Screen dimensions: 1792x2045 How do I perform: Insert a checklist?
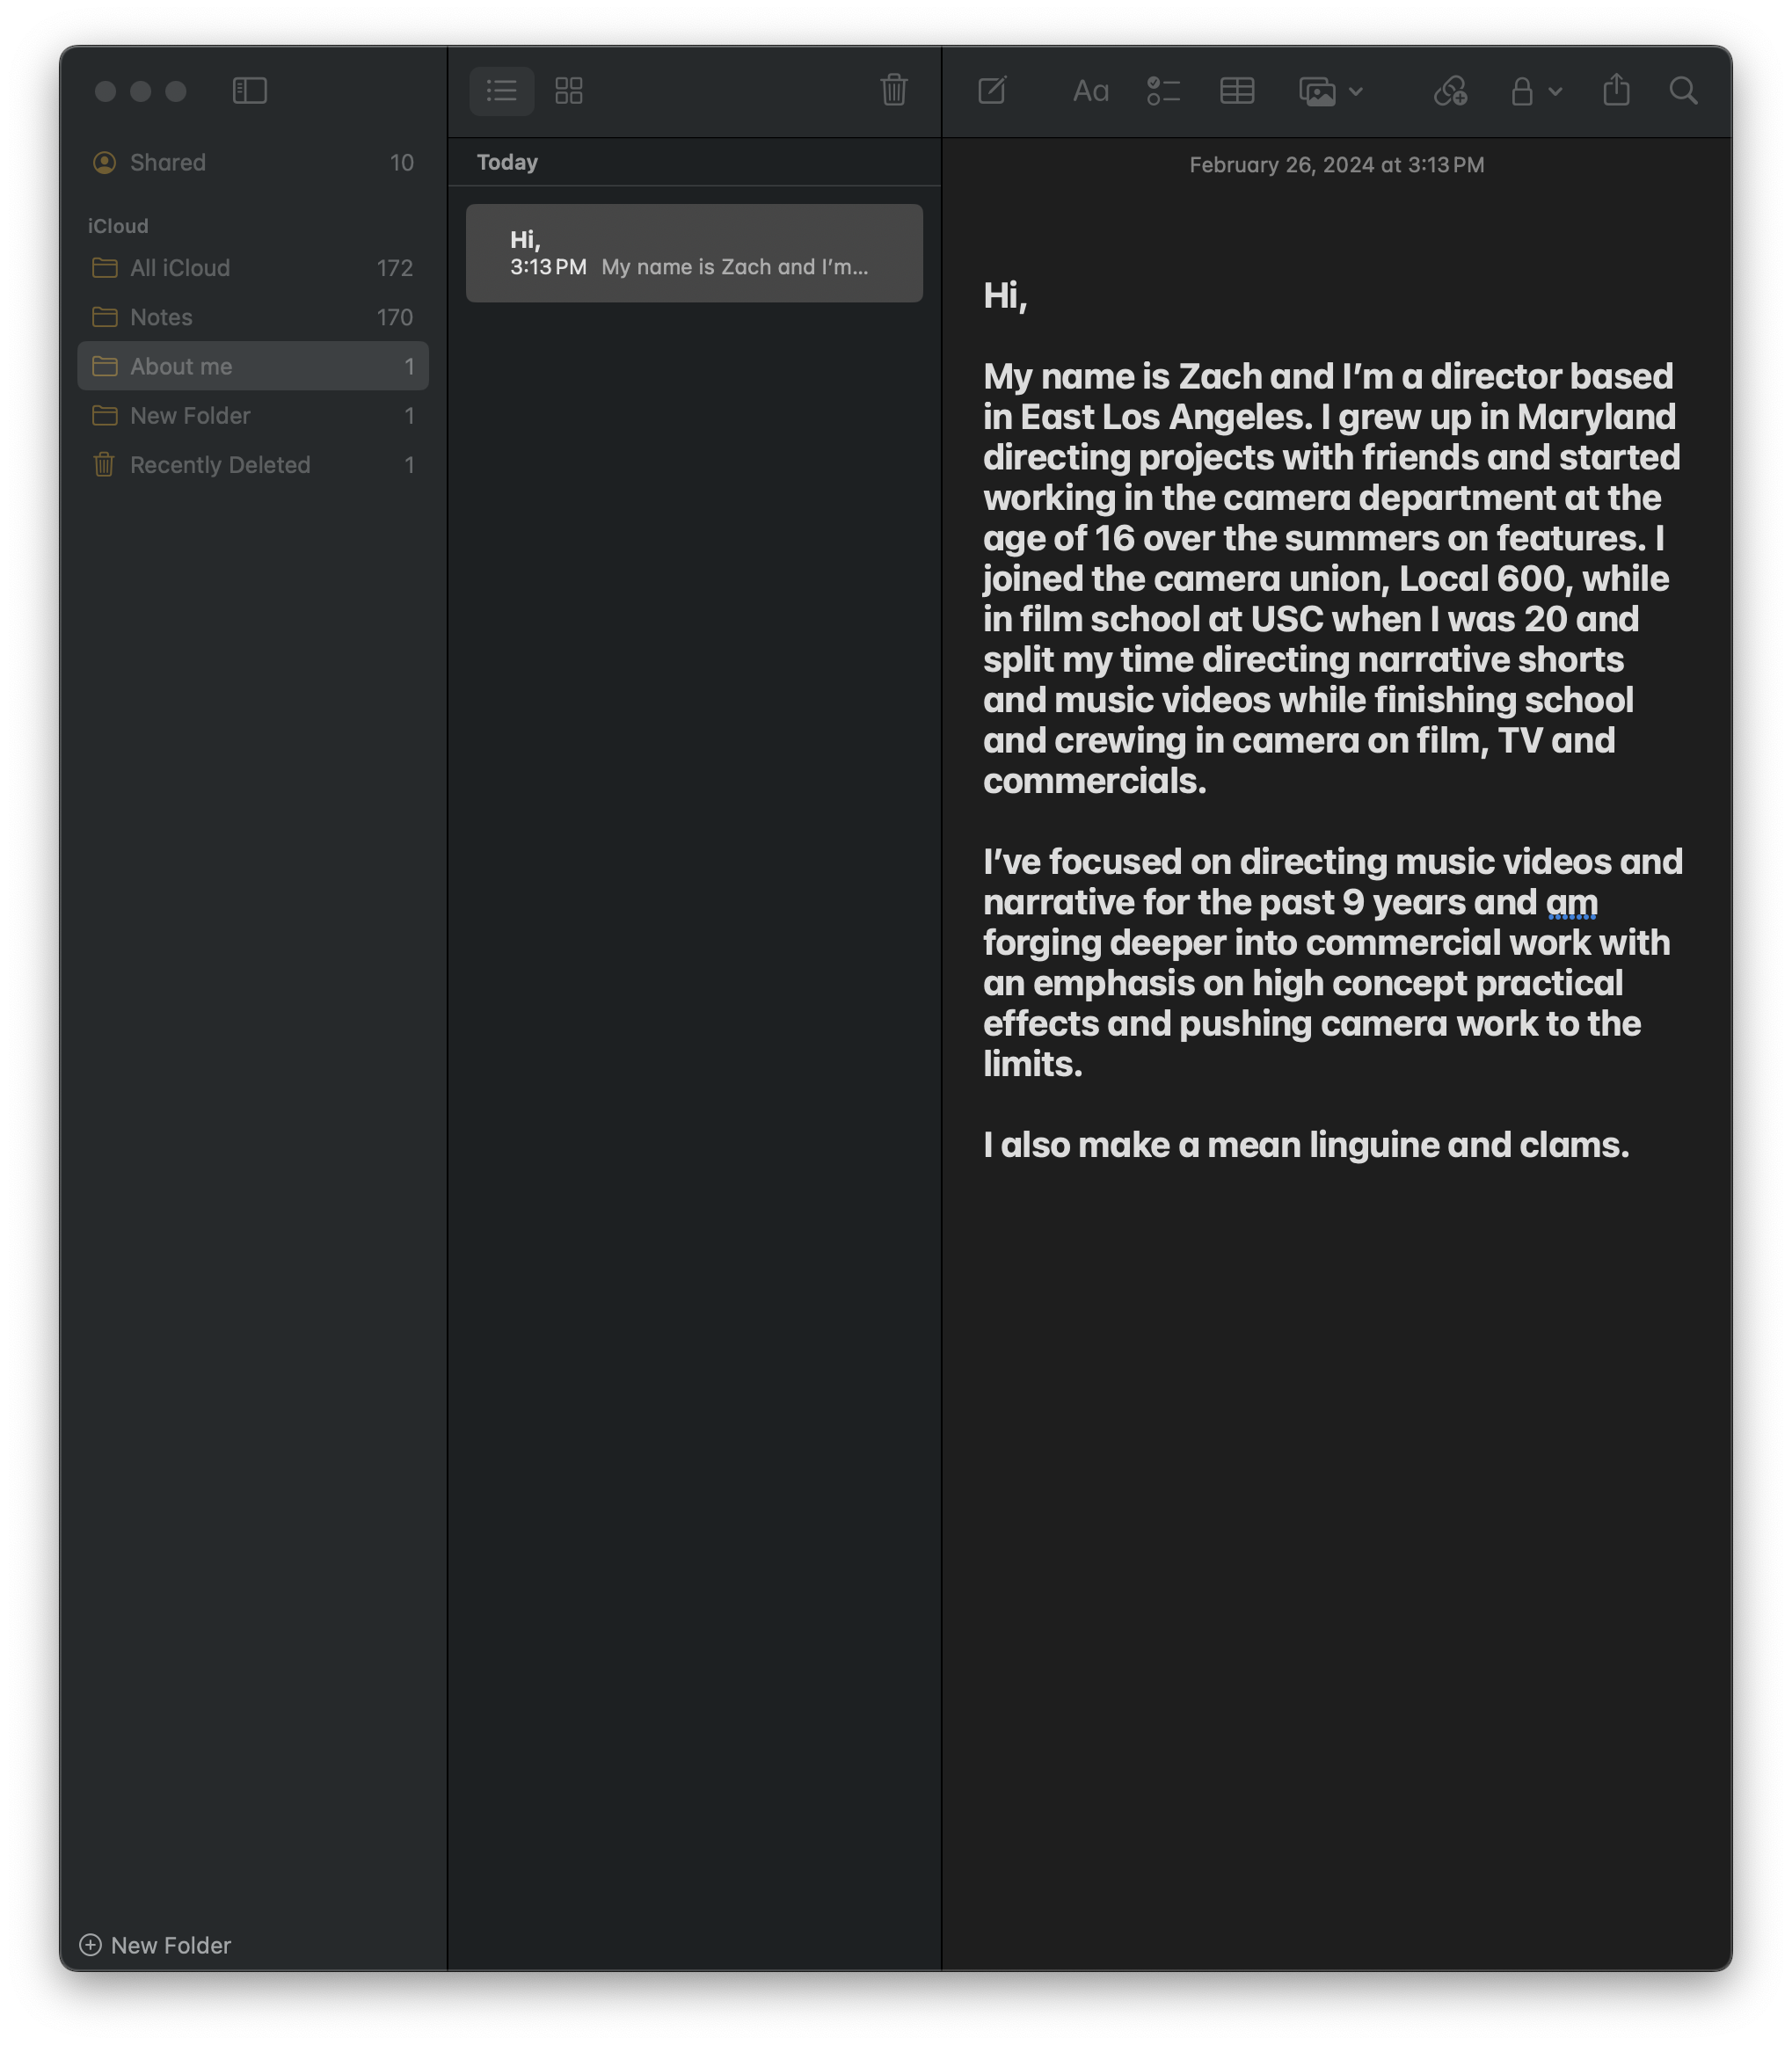(x=1163, y=91)
